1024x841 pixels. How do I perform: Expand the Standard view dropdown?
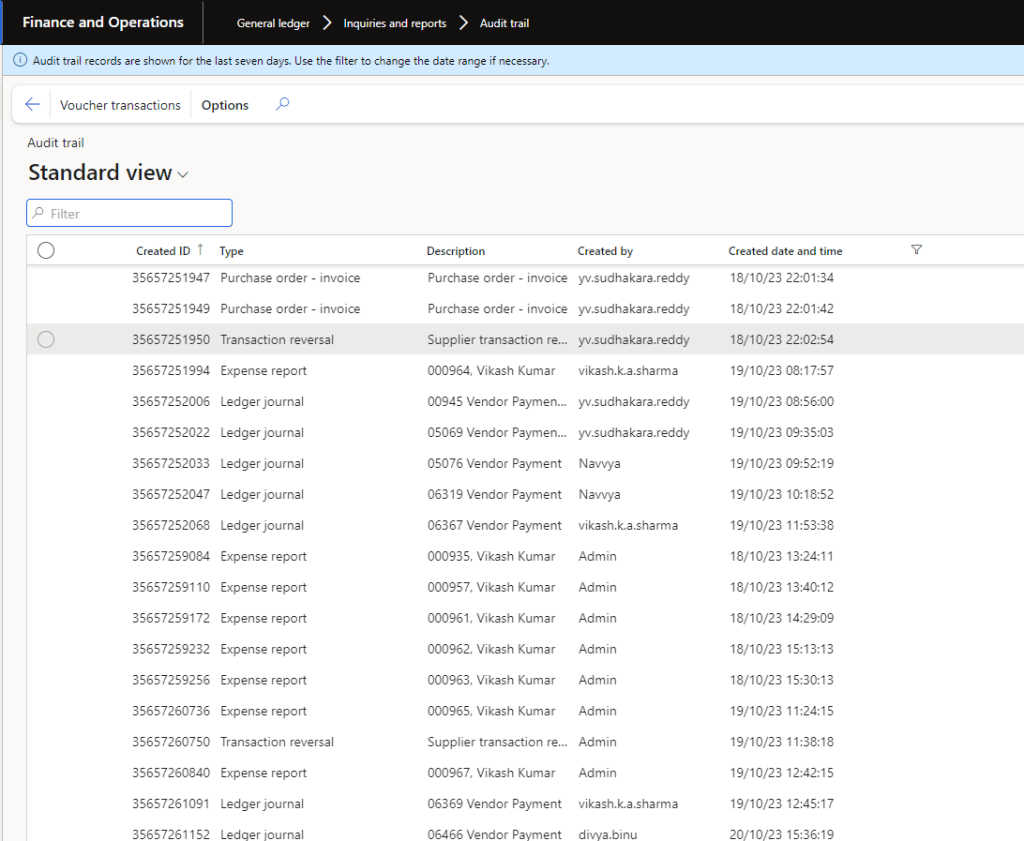coord(183,175)
